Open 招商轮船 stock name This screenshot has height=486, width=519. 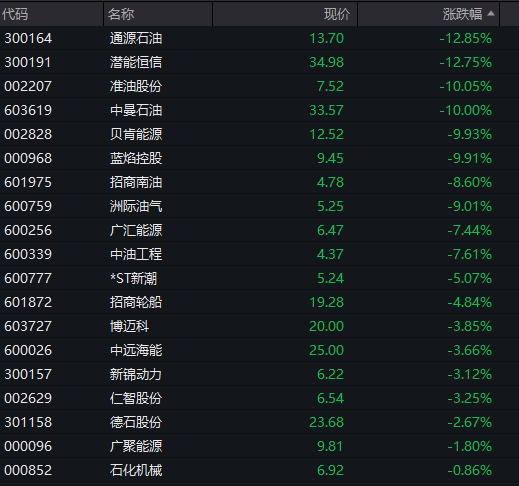pyautogui.click(x=136, y=302)
